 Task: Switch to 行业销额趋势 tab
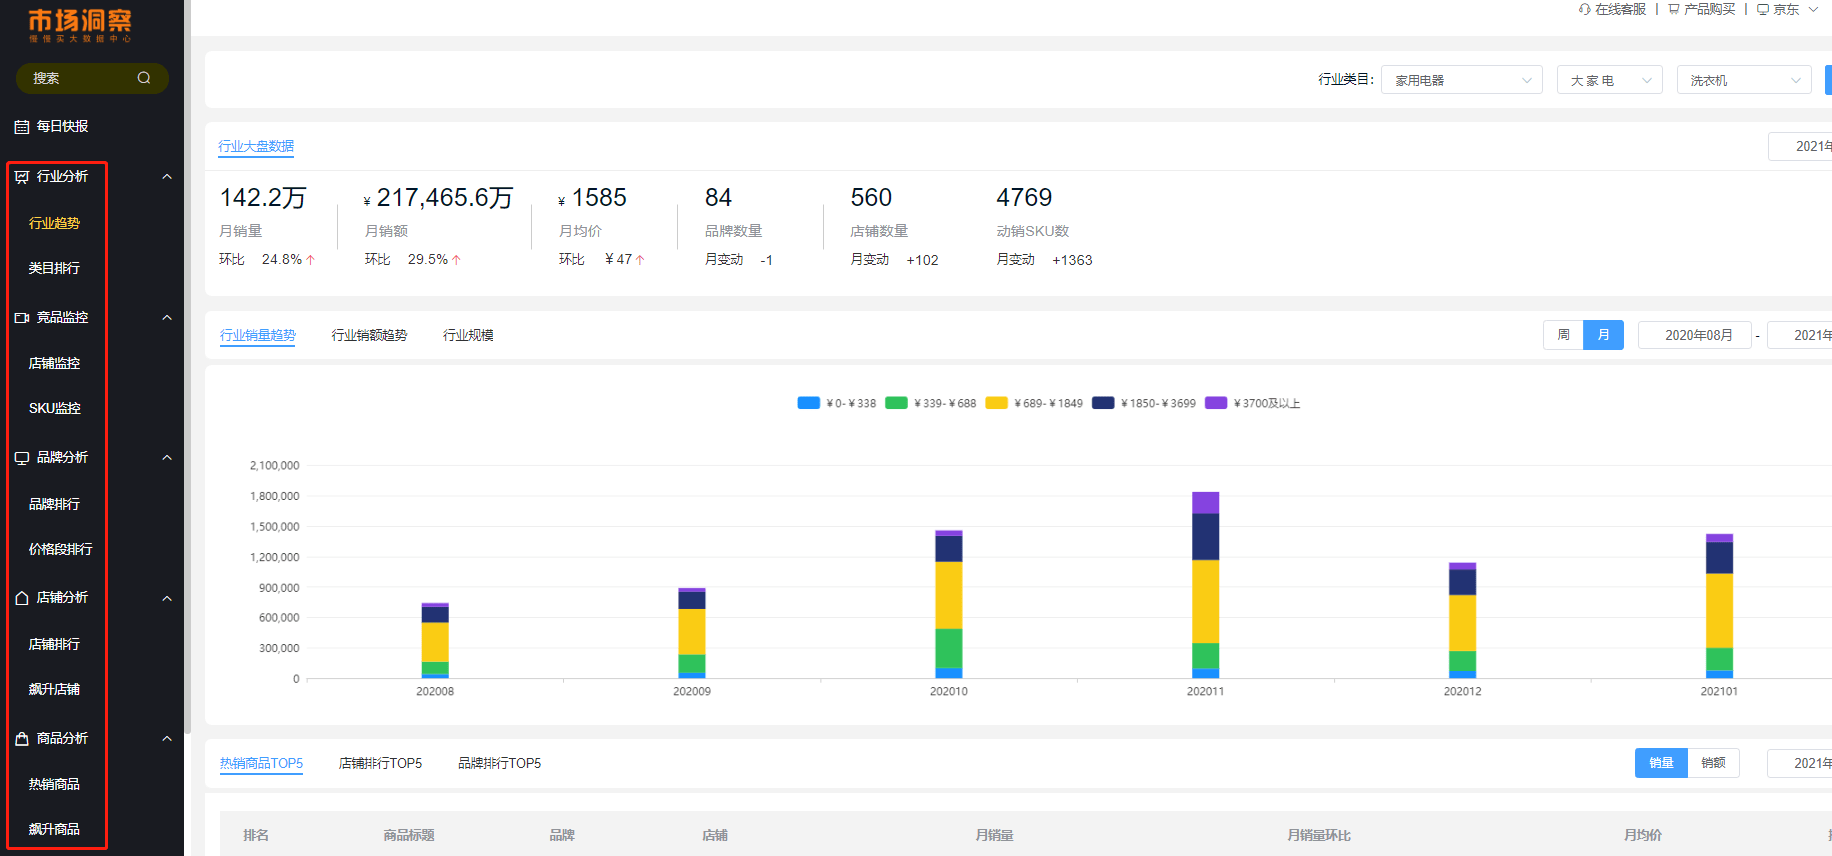369,335
